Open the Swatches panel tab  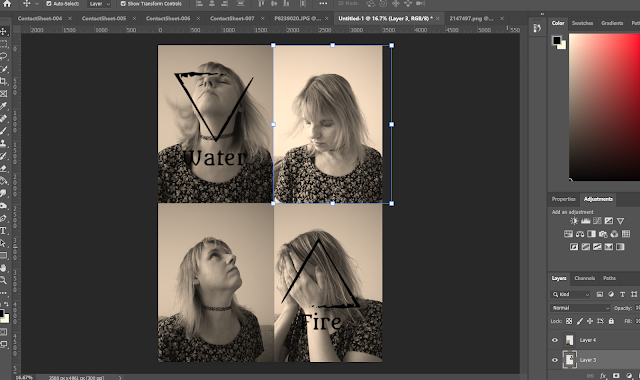[x=582, y=23]
